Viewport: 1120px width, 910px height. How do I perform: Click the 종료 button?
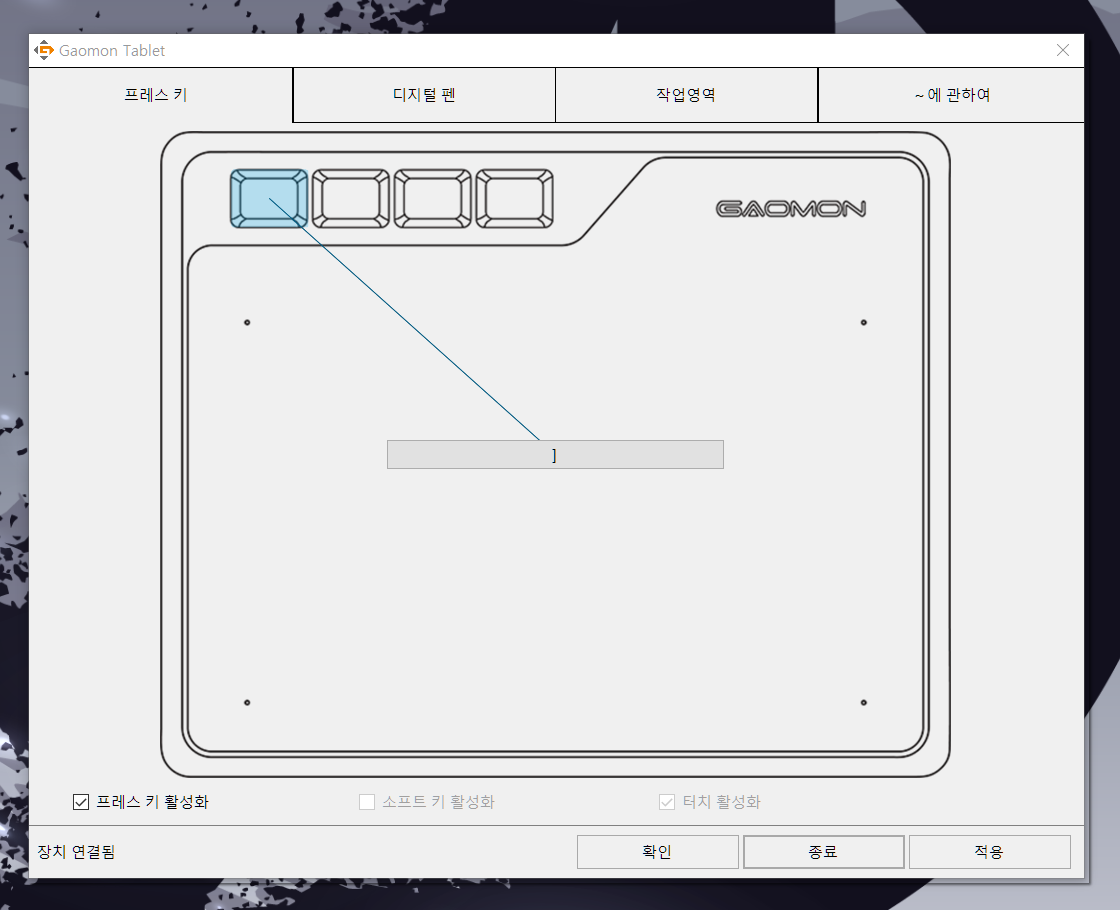tap(824, 852)
